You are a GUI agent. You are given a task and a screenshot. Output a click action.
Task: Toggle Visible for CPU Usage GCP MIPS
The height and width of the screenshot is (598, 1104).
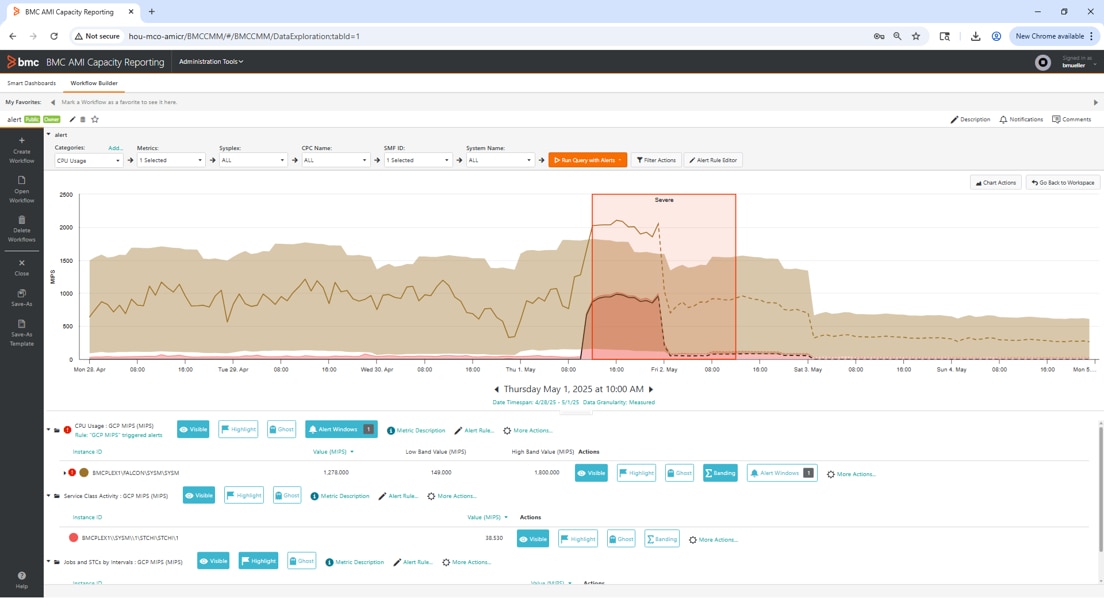click(x=193, y=429)
